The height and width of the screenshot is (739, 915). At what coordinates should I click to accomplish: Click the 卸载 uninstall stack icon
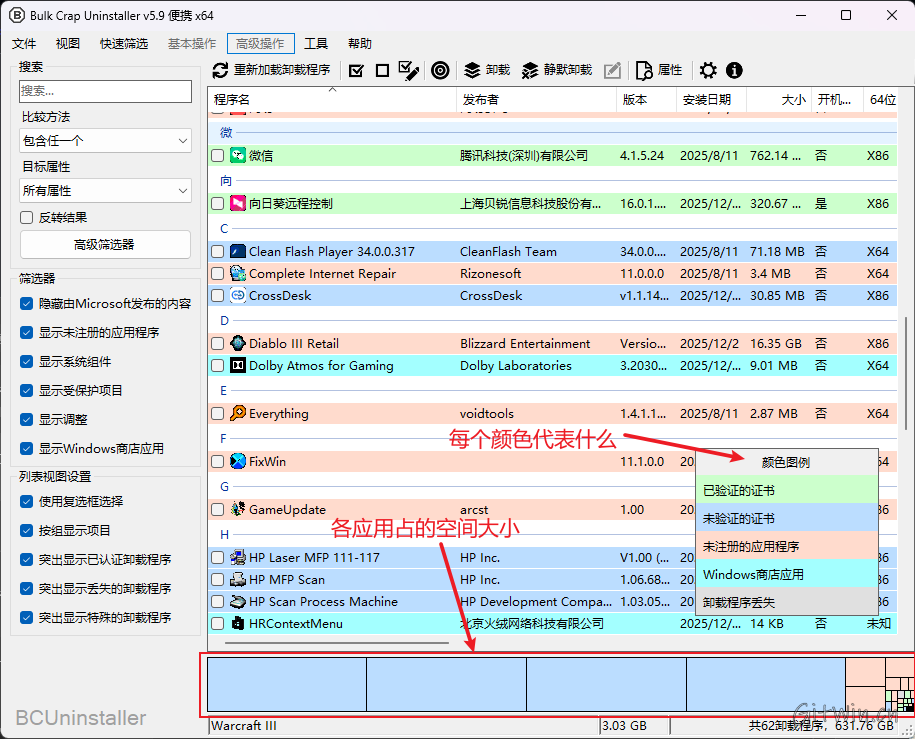[472, 71]
